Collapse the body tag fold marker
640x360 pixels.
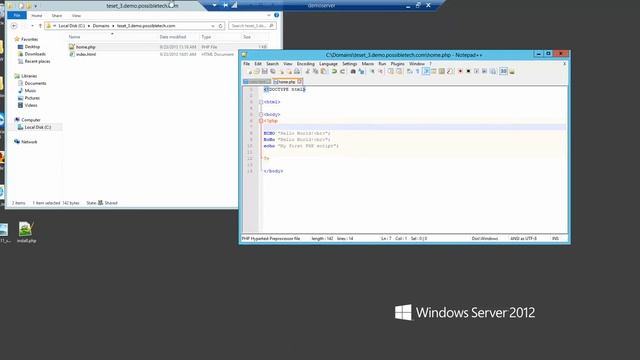pyautogui.click(x=261, y=115)
